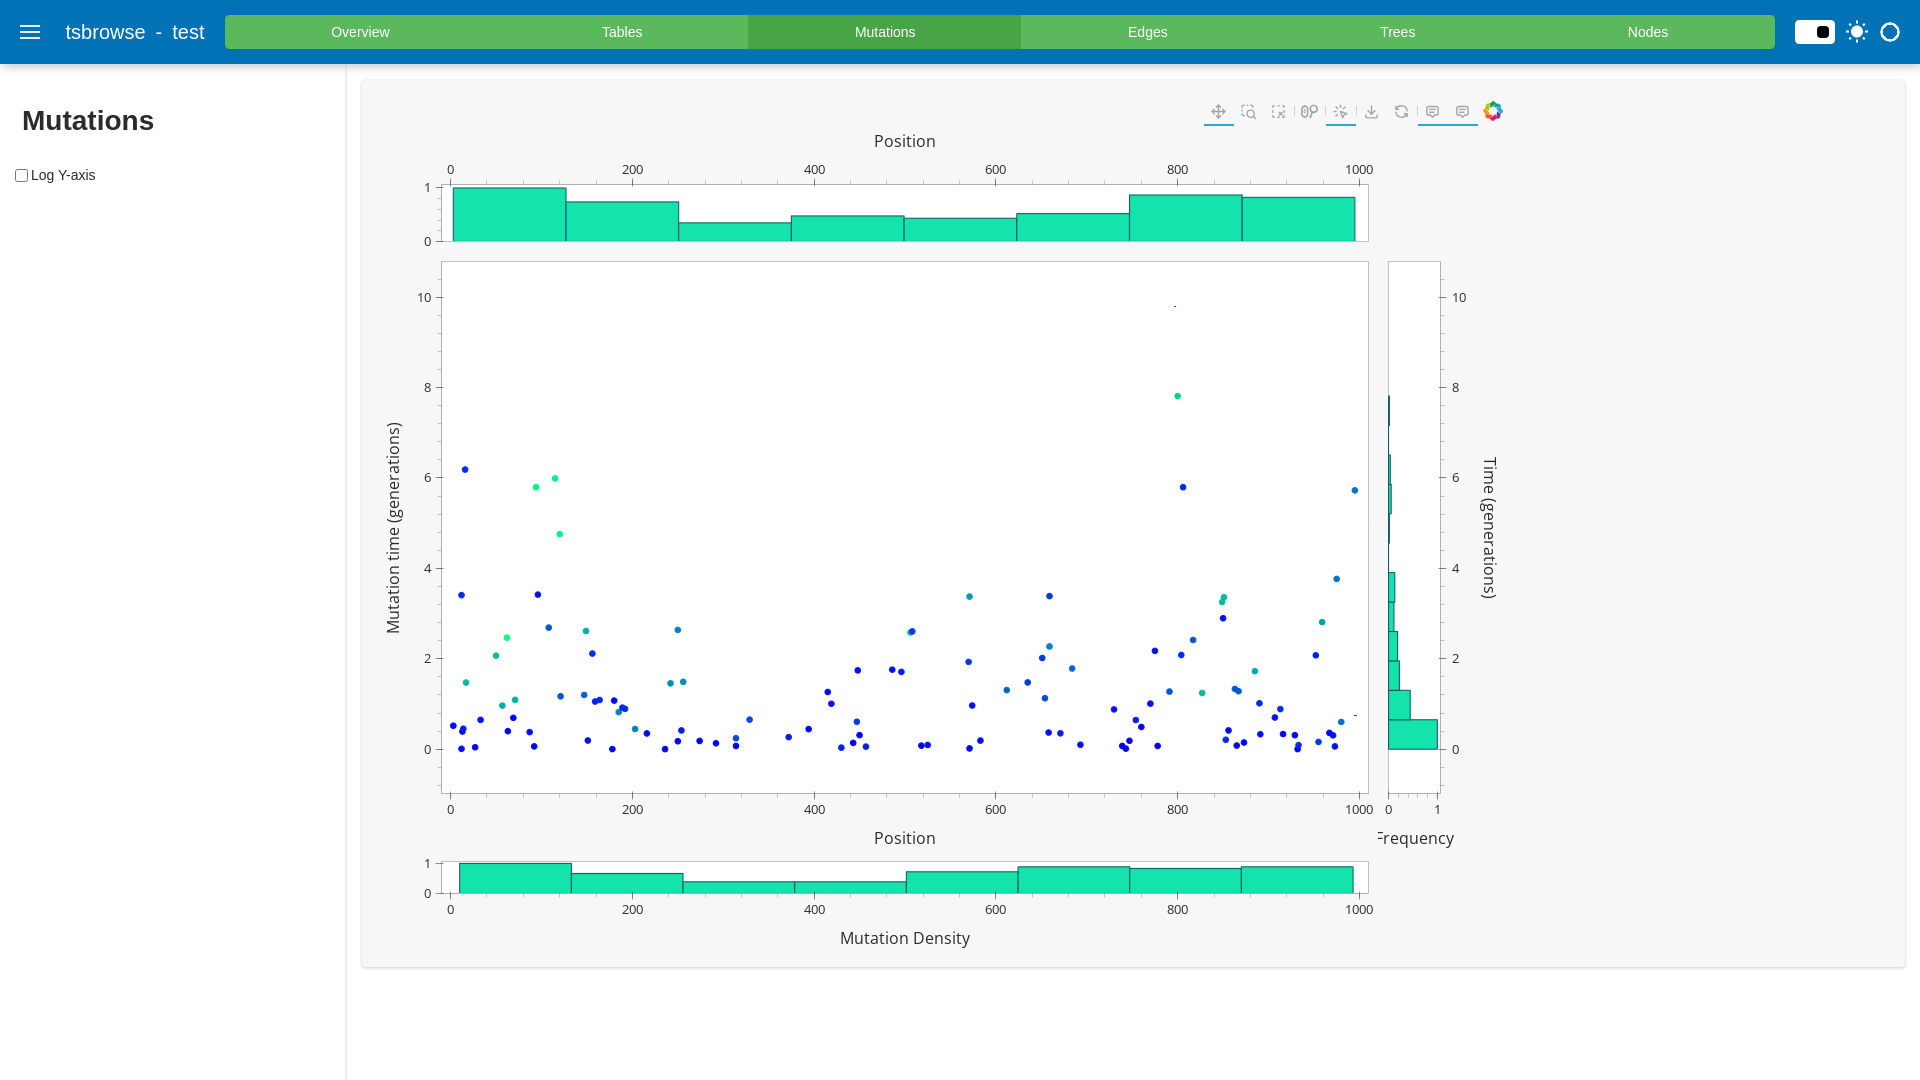Click the highest green mutation point near position 800
The height and width of the screenshot is (1080, 1920).
coord(1177,396)
